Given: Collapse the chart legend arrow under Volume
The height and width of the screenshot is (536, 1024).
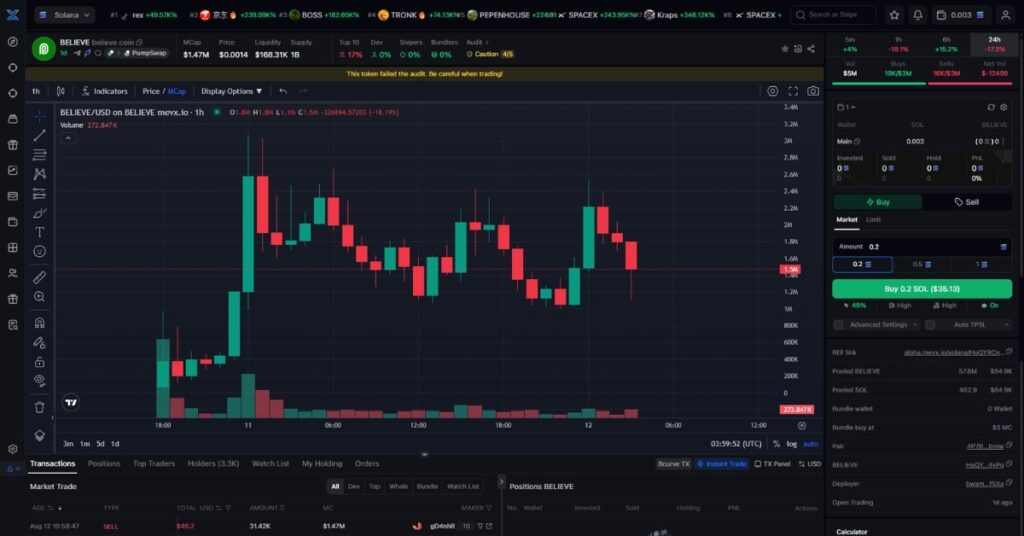Looking at the screenshot, I should (x=68, y=138).
